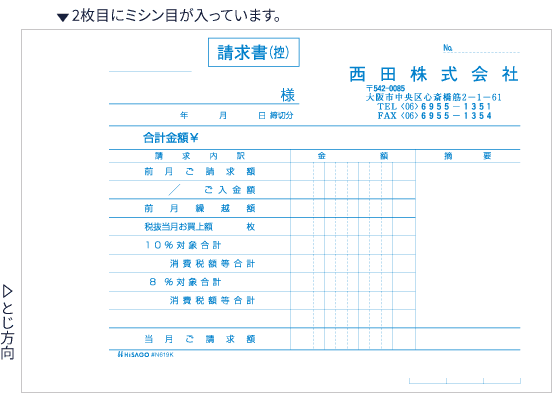The height and width of the screenshot is (395, 560).
Task: Click the 摘要 column header
Action: (x=468, y=156)
